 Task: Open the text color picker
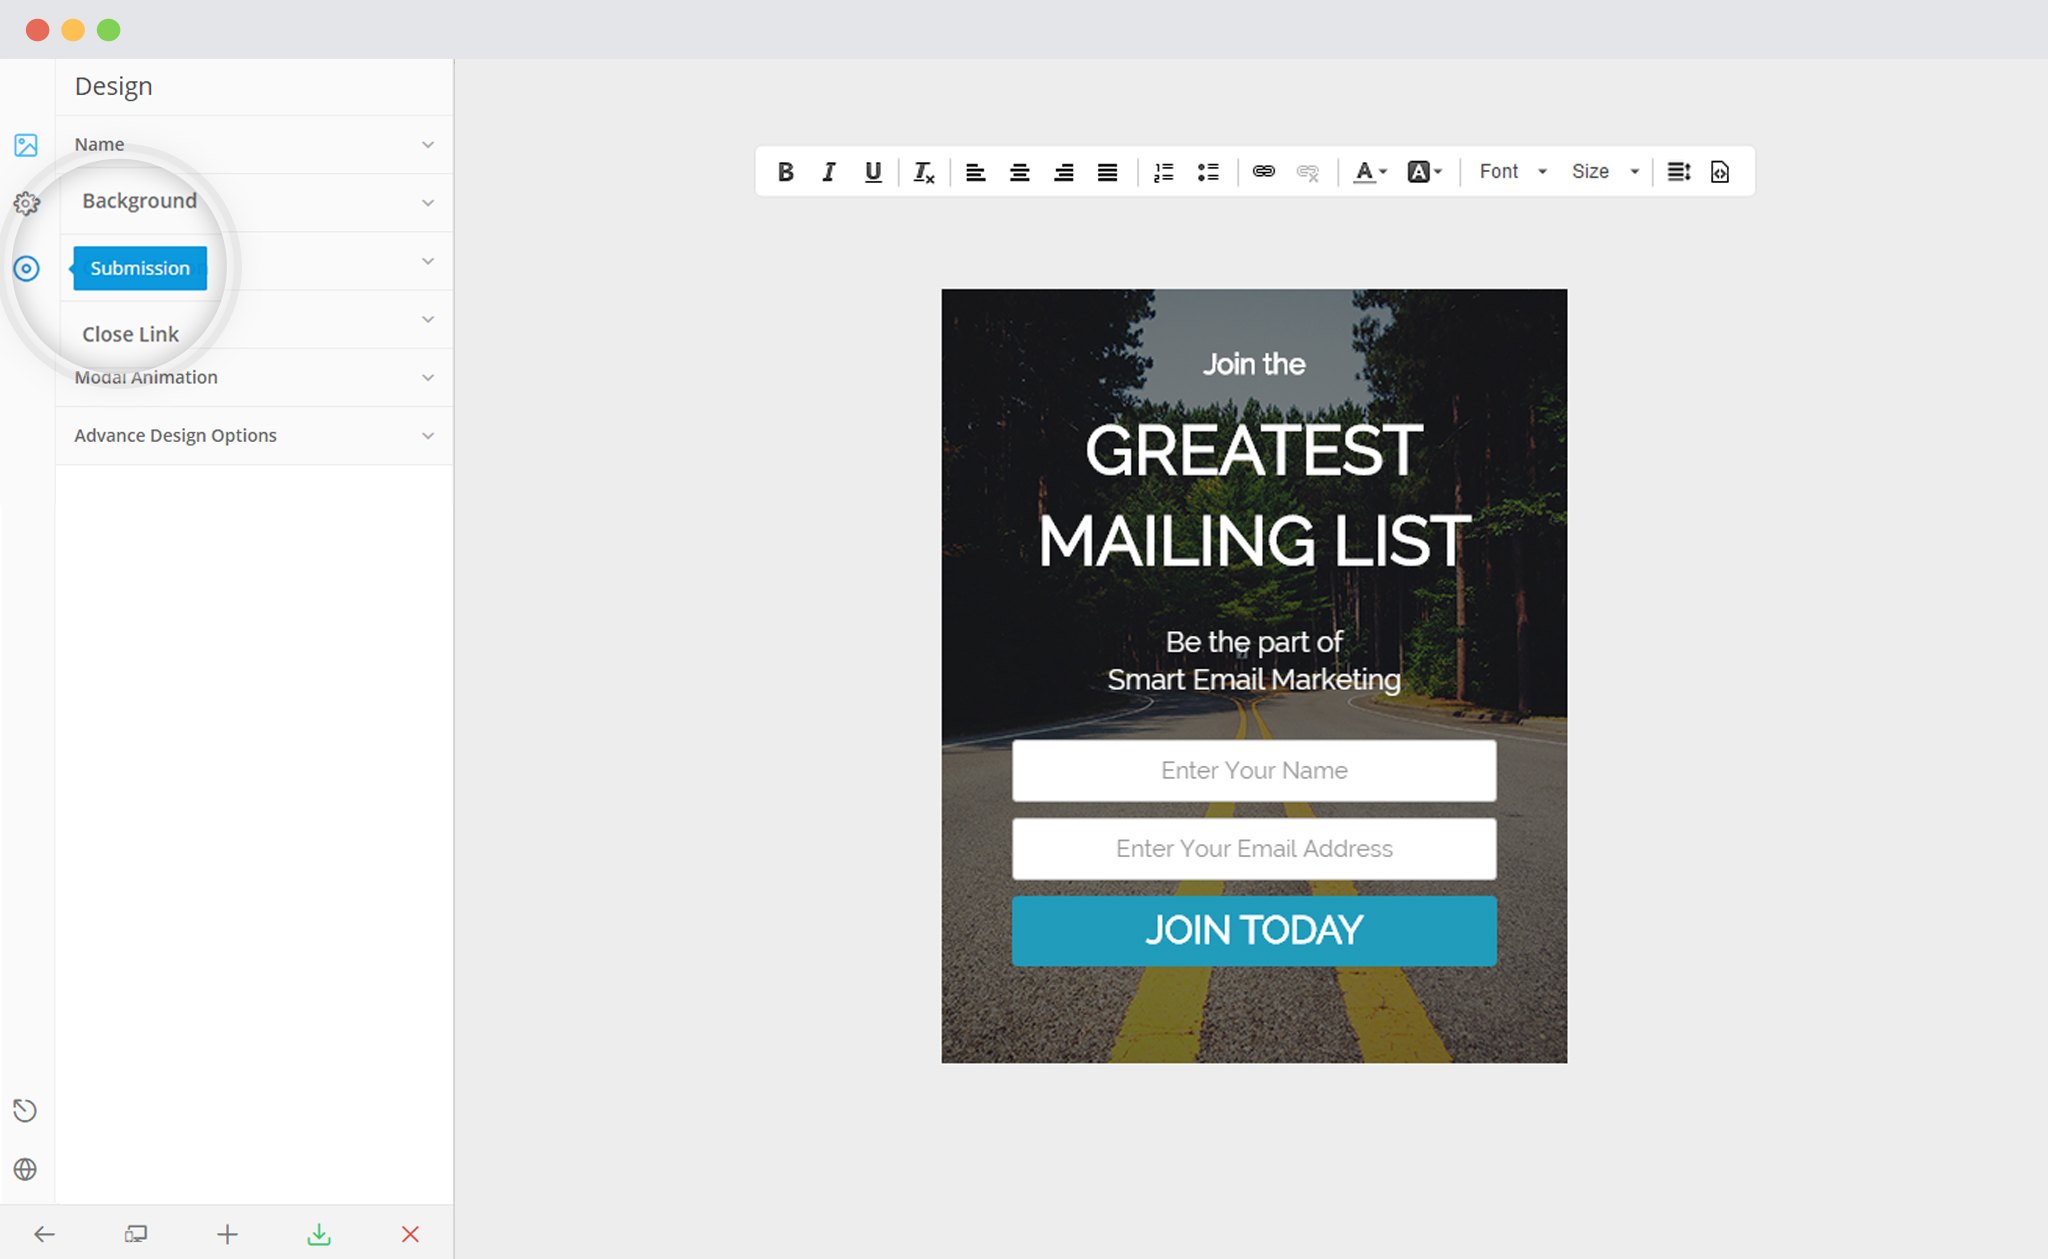coord(1370,172)
